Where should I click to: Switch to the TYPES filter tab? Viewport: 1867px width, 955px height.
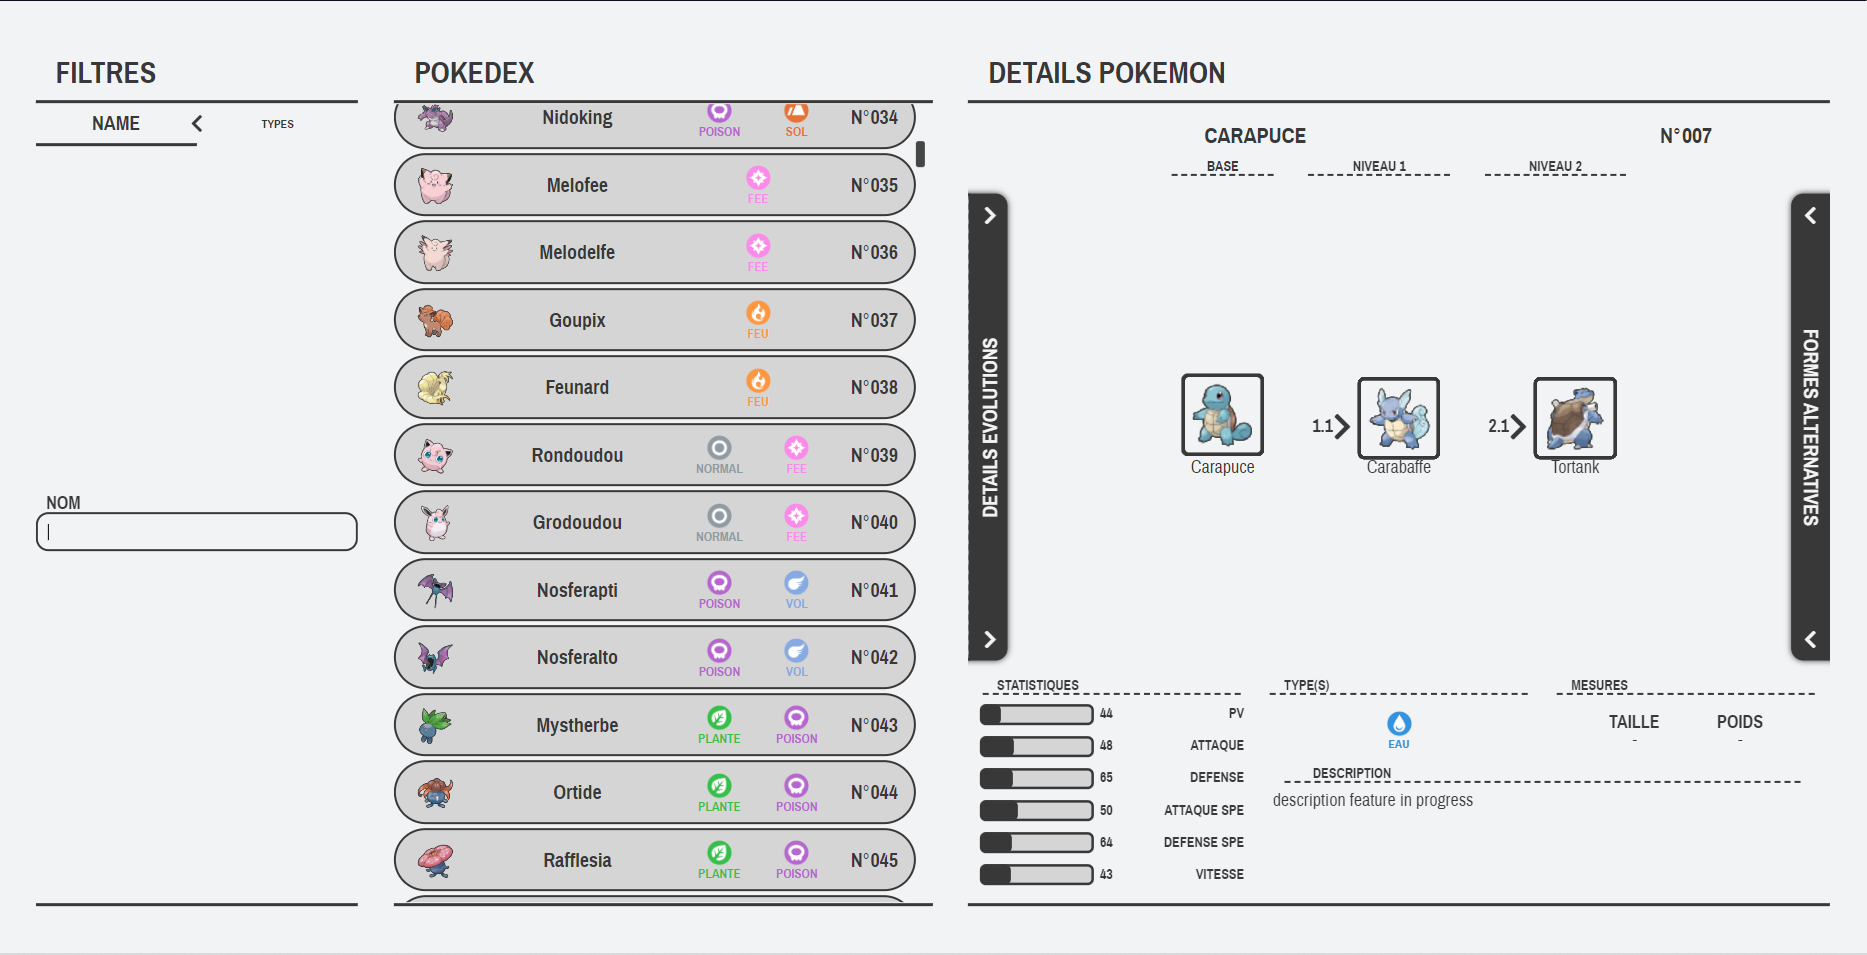tap(278, 124)
